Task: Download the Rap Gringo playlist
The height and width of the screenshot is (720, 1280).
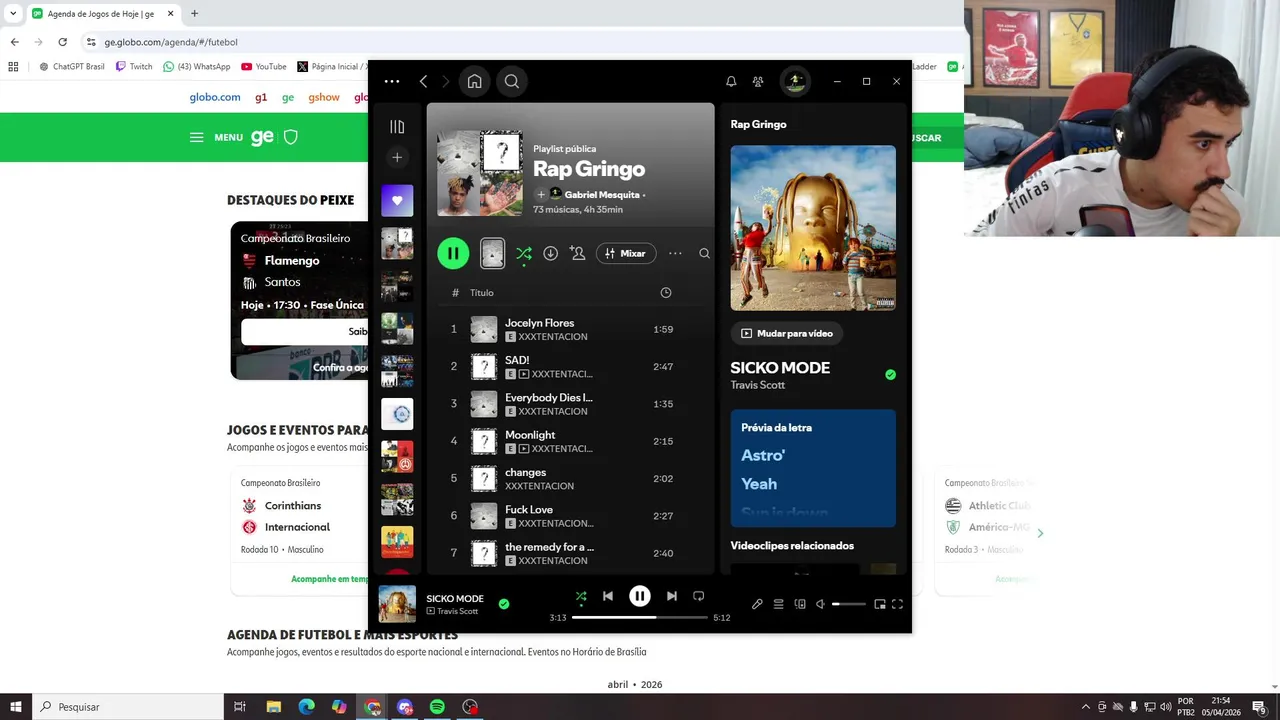Action: pyautogui.click(x=550, y=253)
